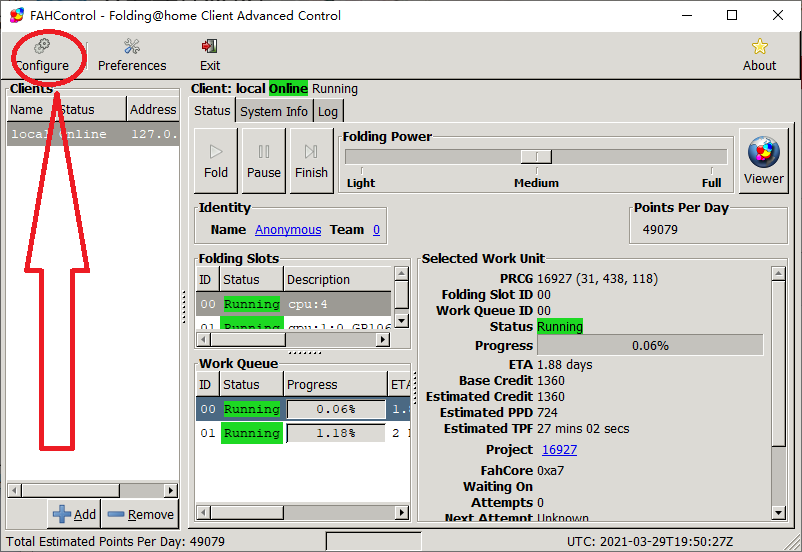
Task: Start folding with the Fold button
Action: (216, 161)
